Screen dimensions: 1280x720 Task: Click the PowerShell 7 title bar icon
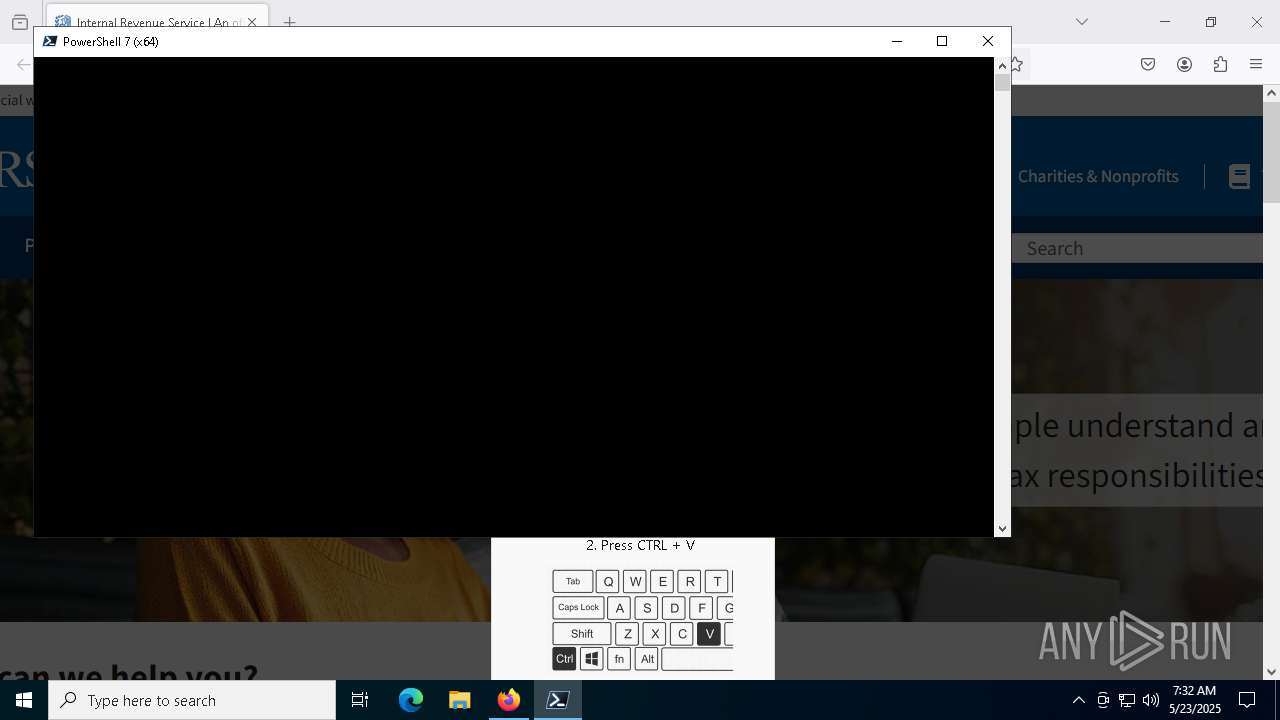(x=49, y=41)
